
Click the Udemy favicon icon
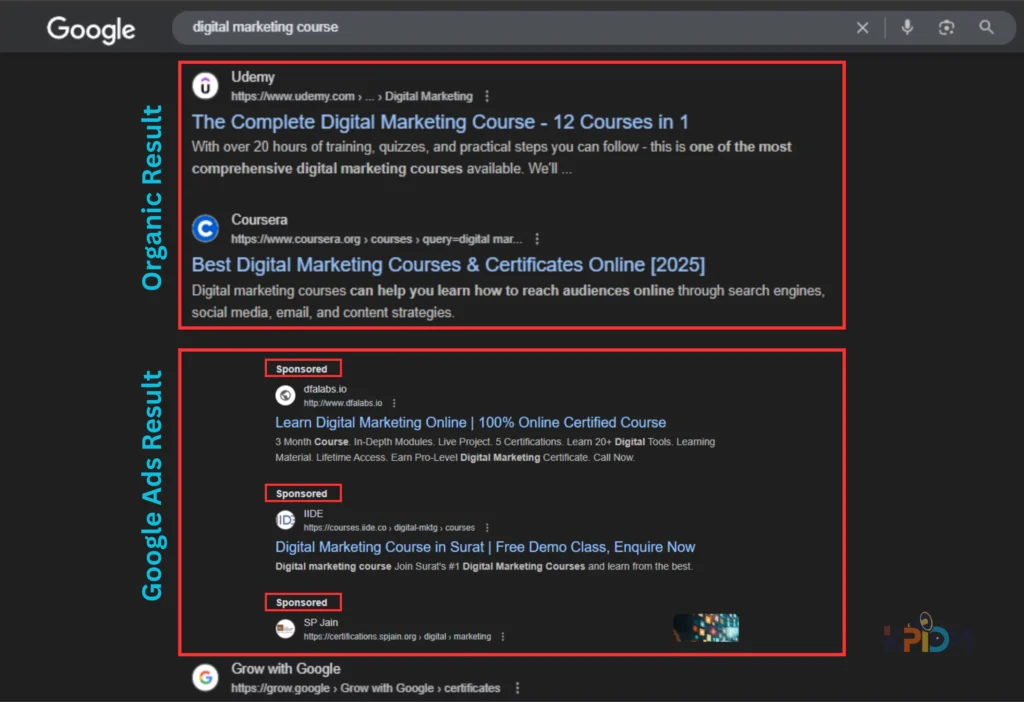pyautogui.click(x=205, y=87)
